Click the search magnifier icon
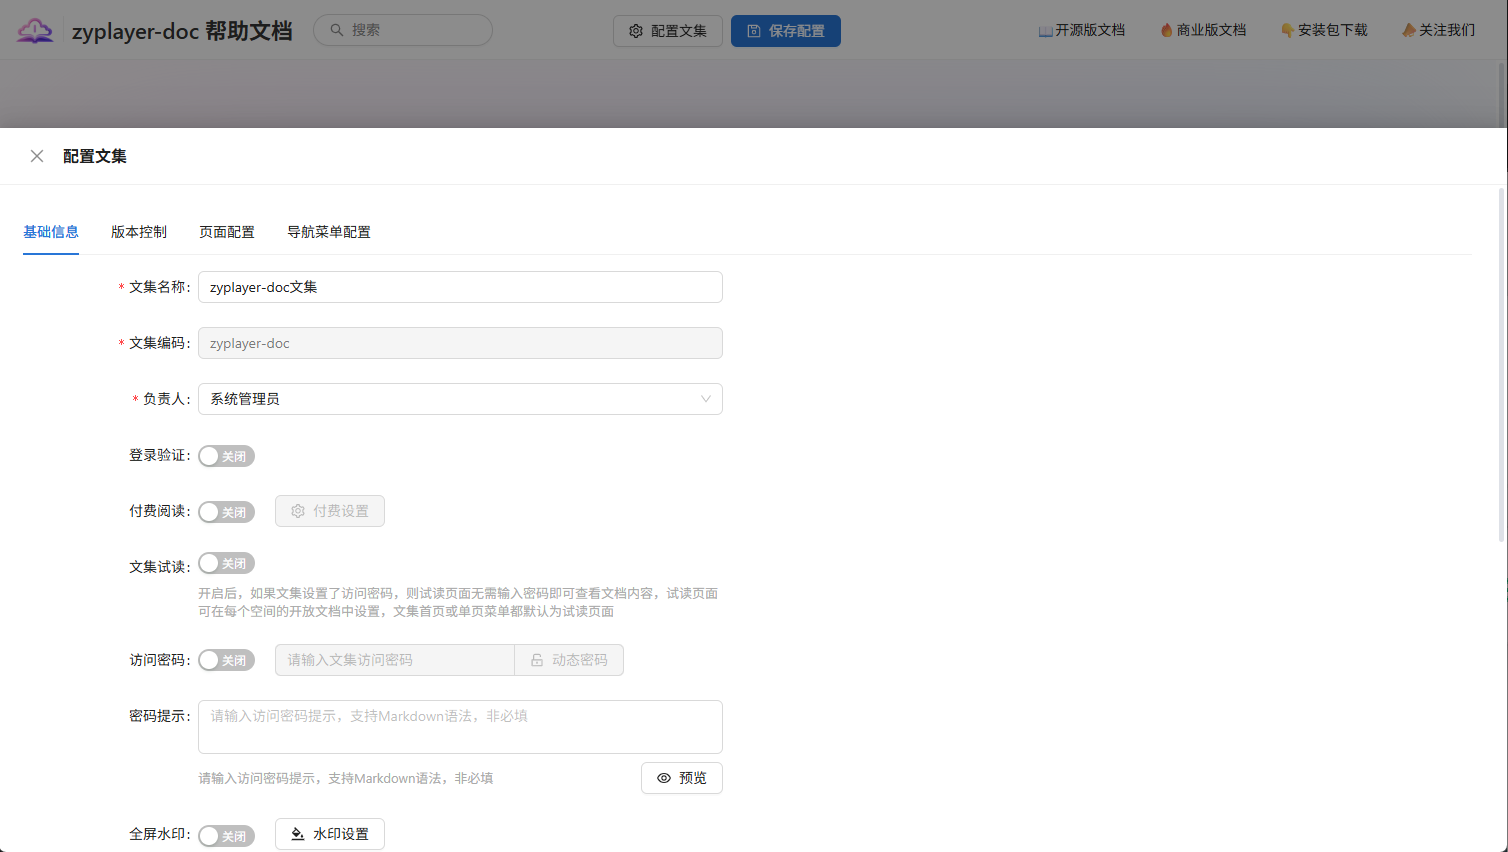Screen dimensions: 1508x852 (x=337, y=30)
